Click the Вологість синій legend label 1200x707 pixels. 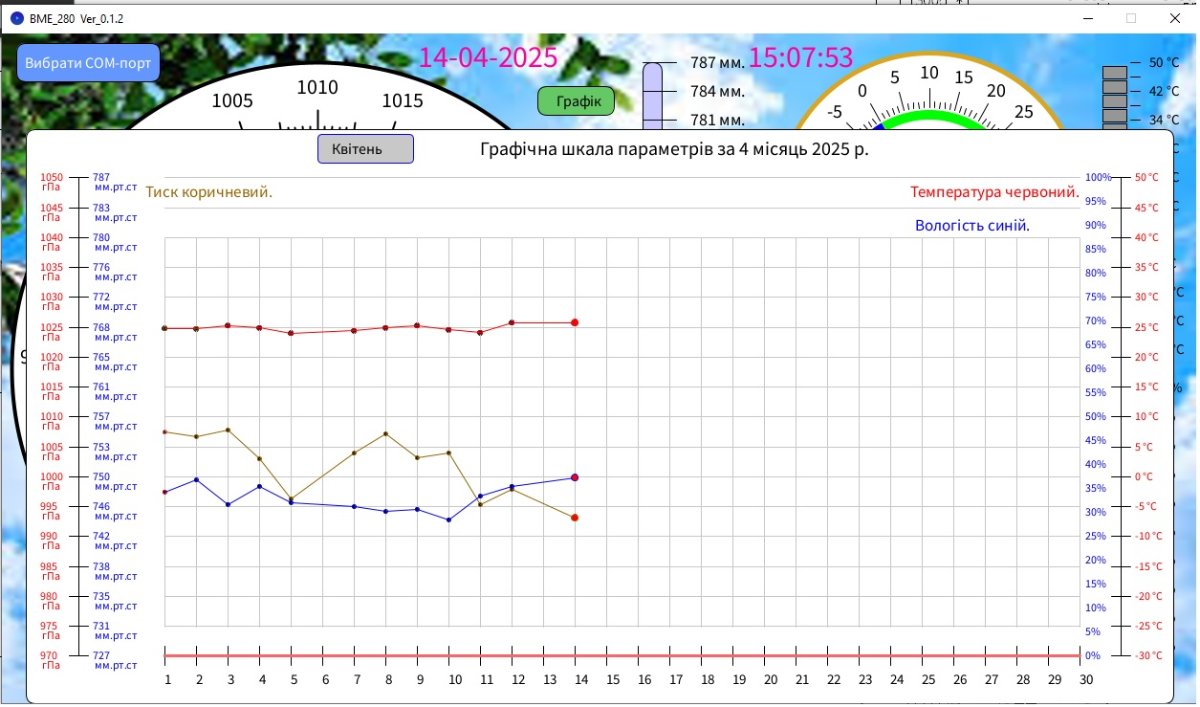[x=972, y=225]
